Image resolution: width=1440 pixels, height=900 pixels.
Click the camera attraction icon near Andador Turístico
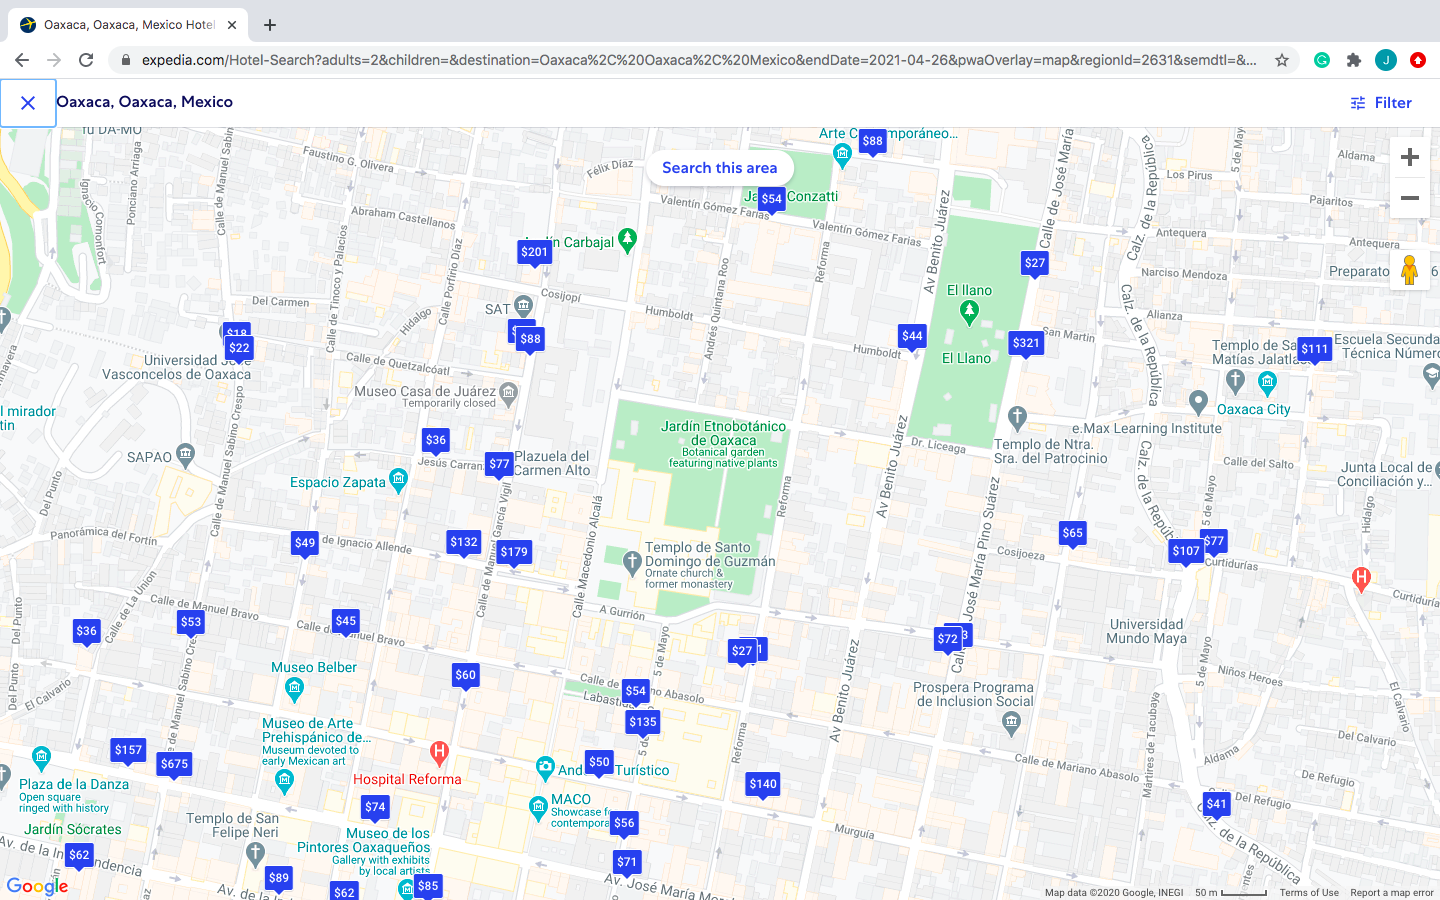(x=545, y=768)
